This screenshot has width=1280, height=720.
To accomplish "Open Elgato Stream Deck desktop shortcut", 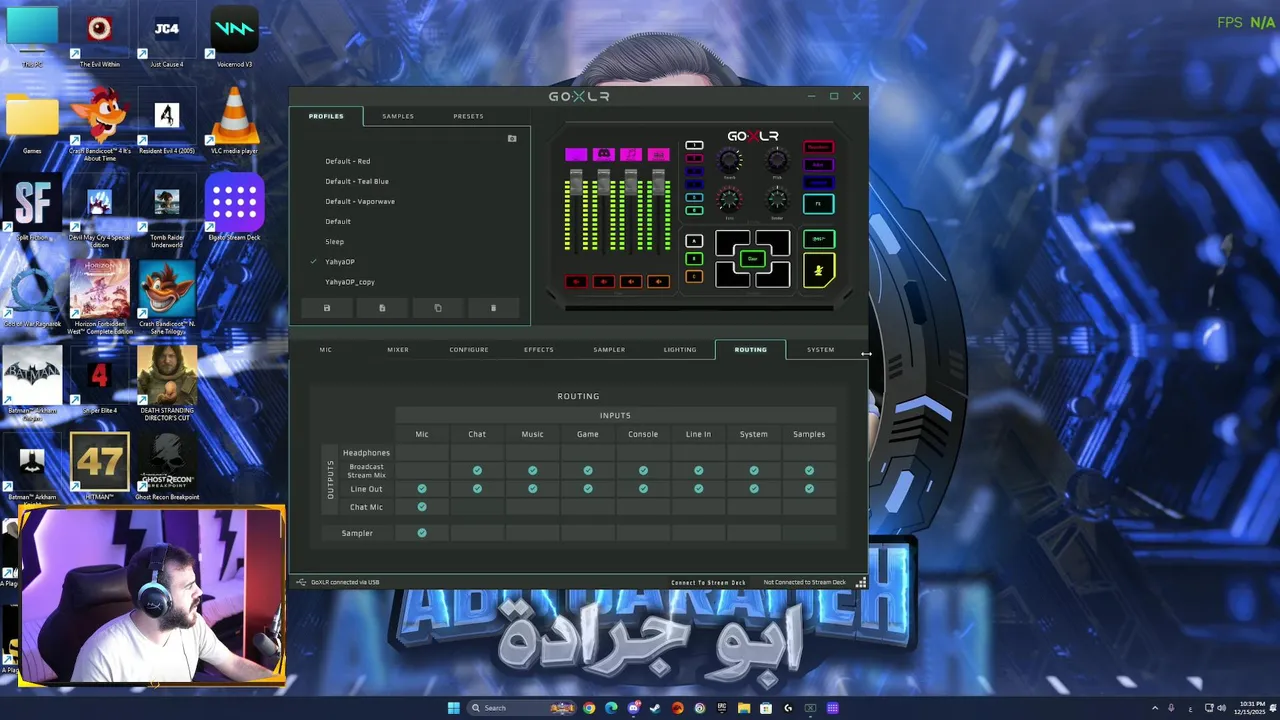I will click(x=234, y=208).
